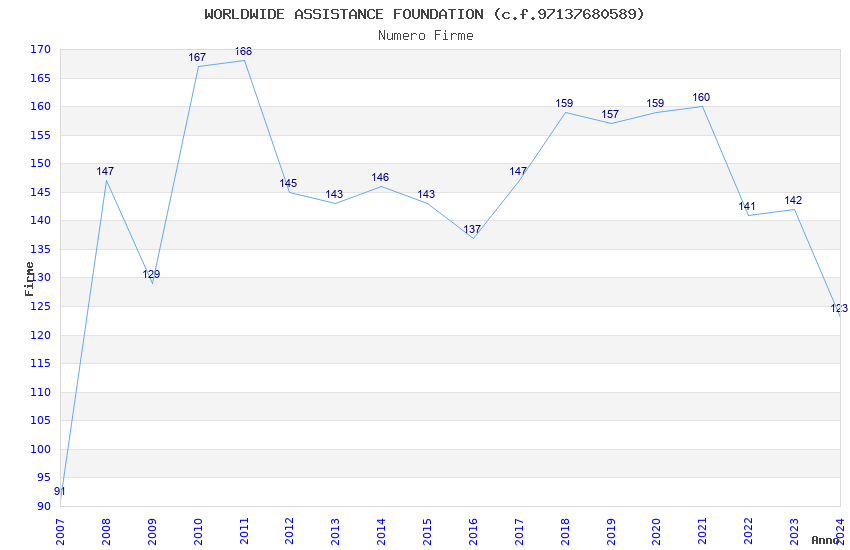Screen dimensions: 850x550
Task: Click the 2014 year tick on x-axis
Action: point(382,532)
